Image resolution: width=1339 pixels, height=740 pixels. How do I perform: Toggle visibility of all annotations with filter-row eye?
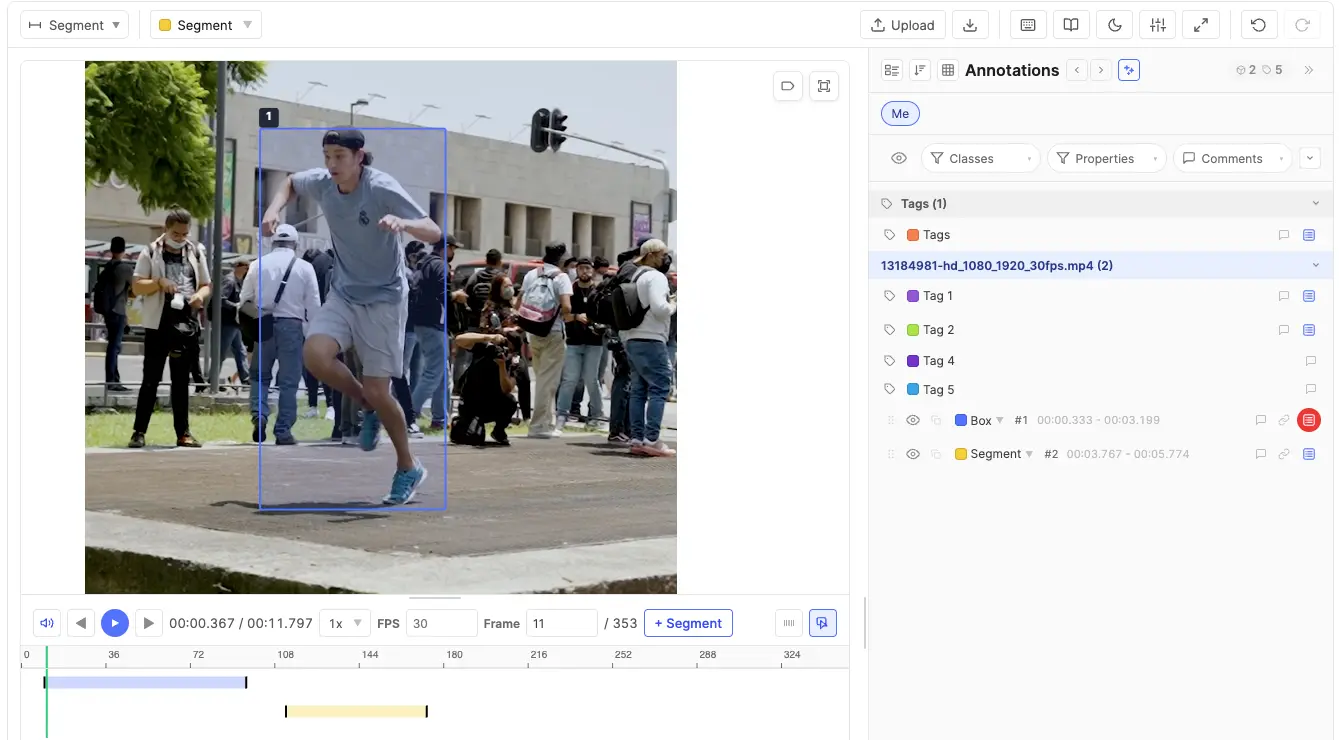point(899,158)
